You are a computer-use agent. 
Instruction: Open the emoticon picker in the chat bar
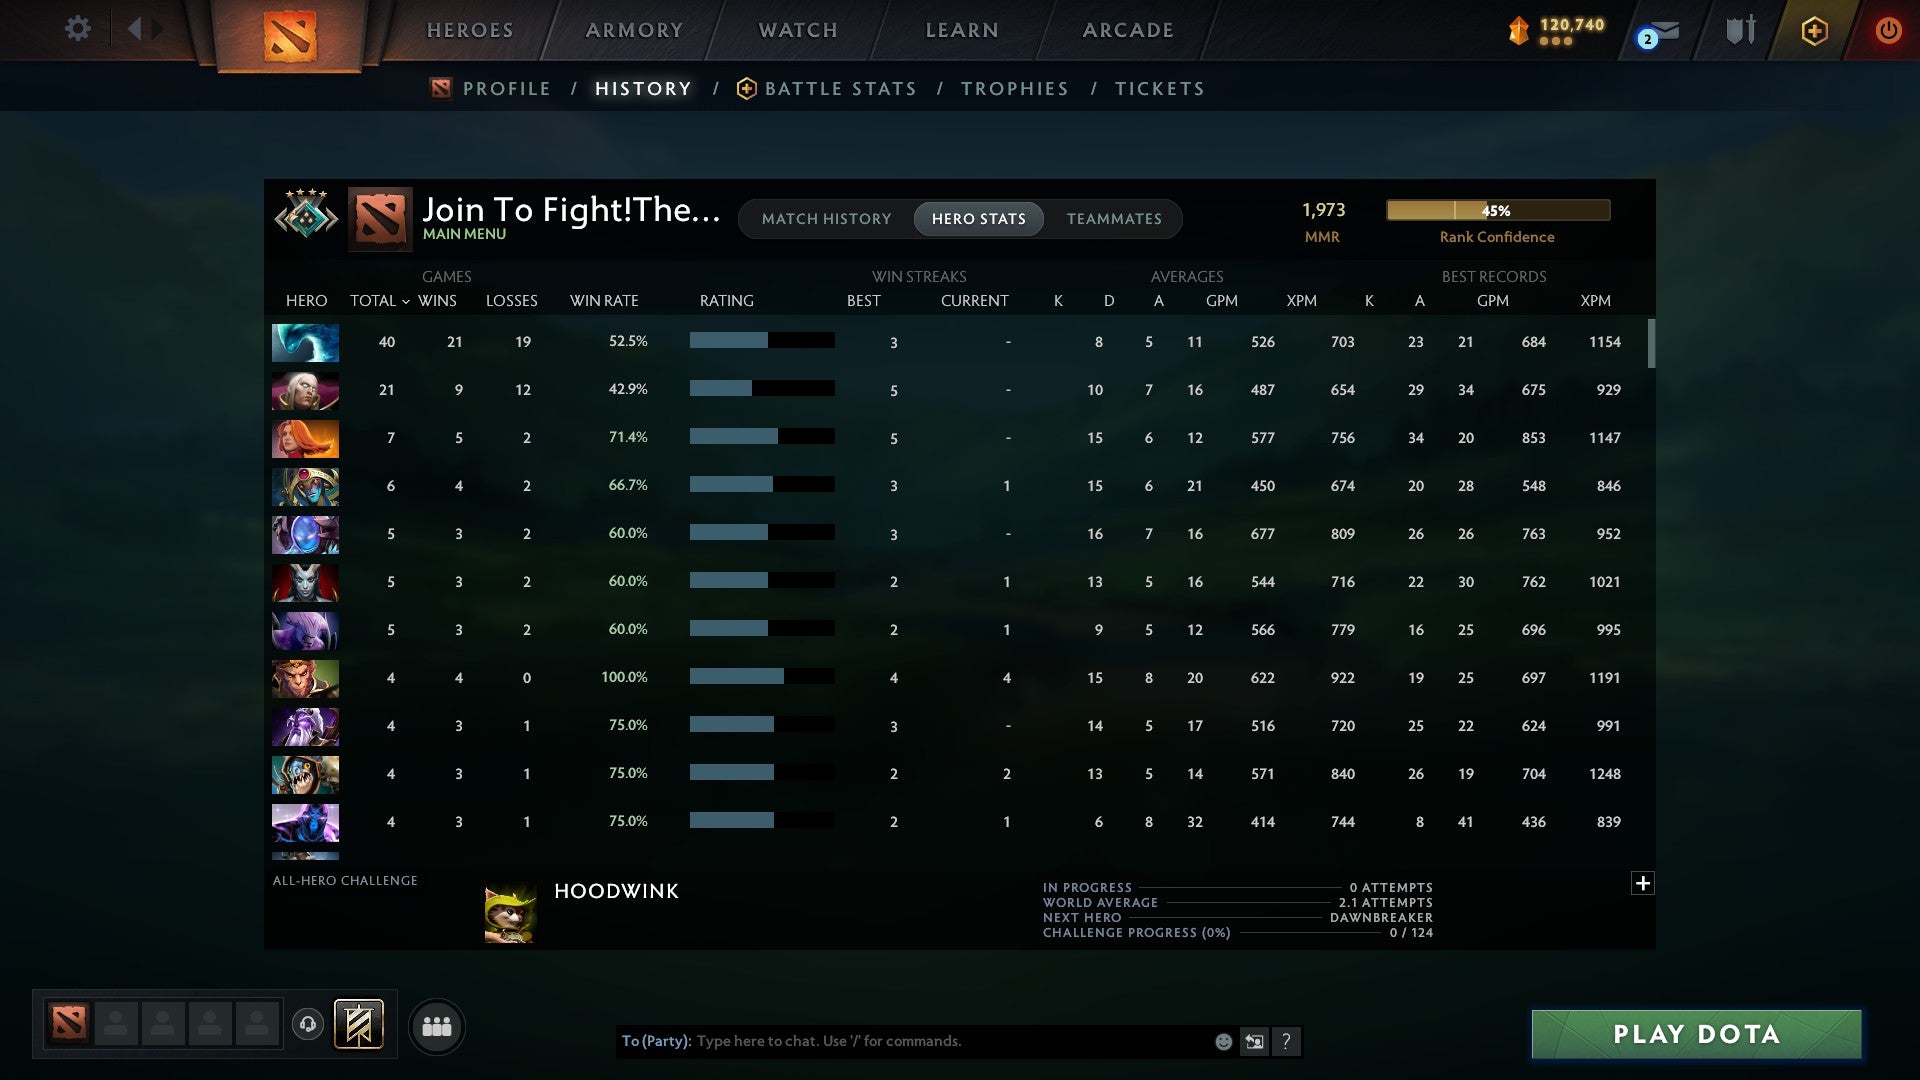point(1222,1041)
